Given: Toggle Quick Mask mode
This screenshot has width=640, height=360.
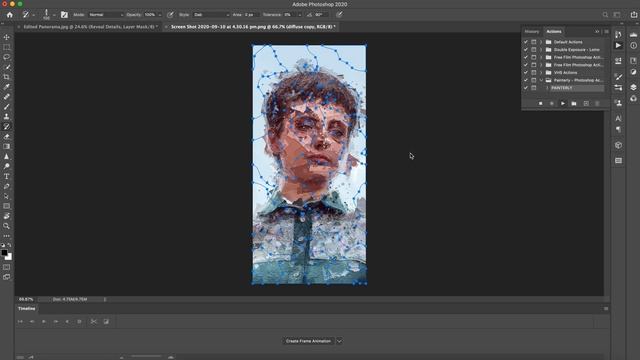Looking at the screenshot, I should pos(7,267).
